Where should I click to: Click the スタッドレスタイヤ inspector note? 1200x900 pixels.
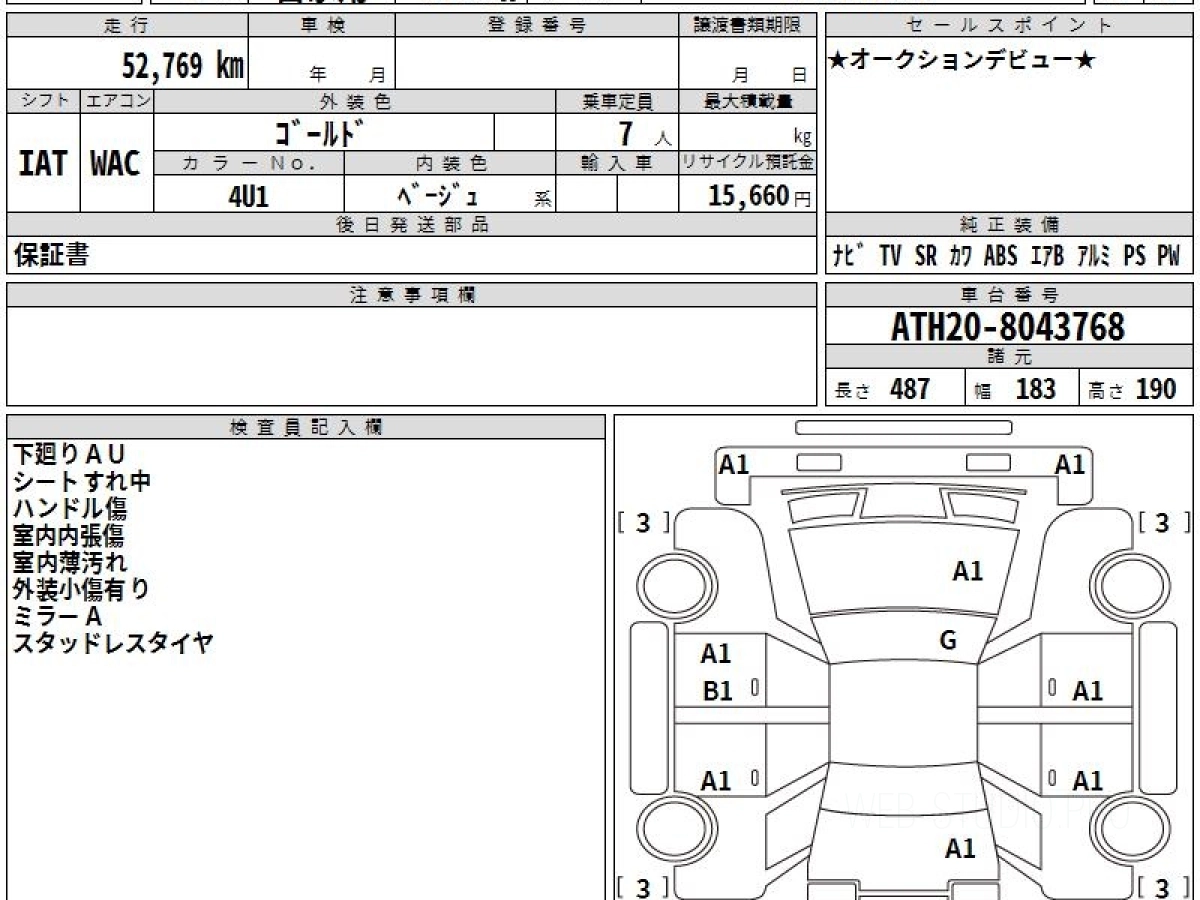pyautogui.click(x=113, y=643)
